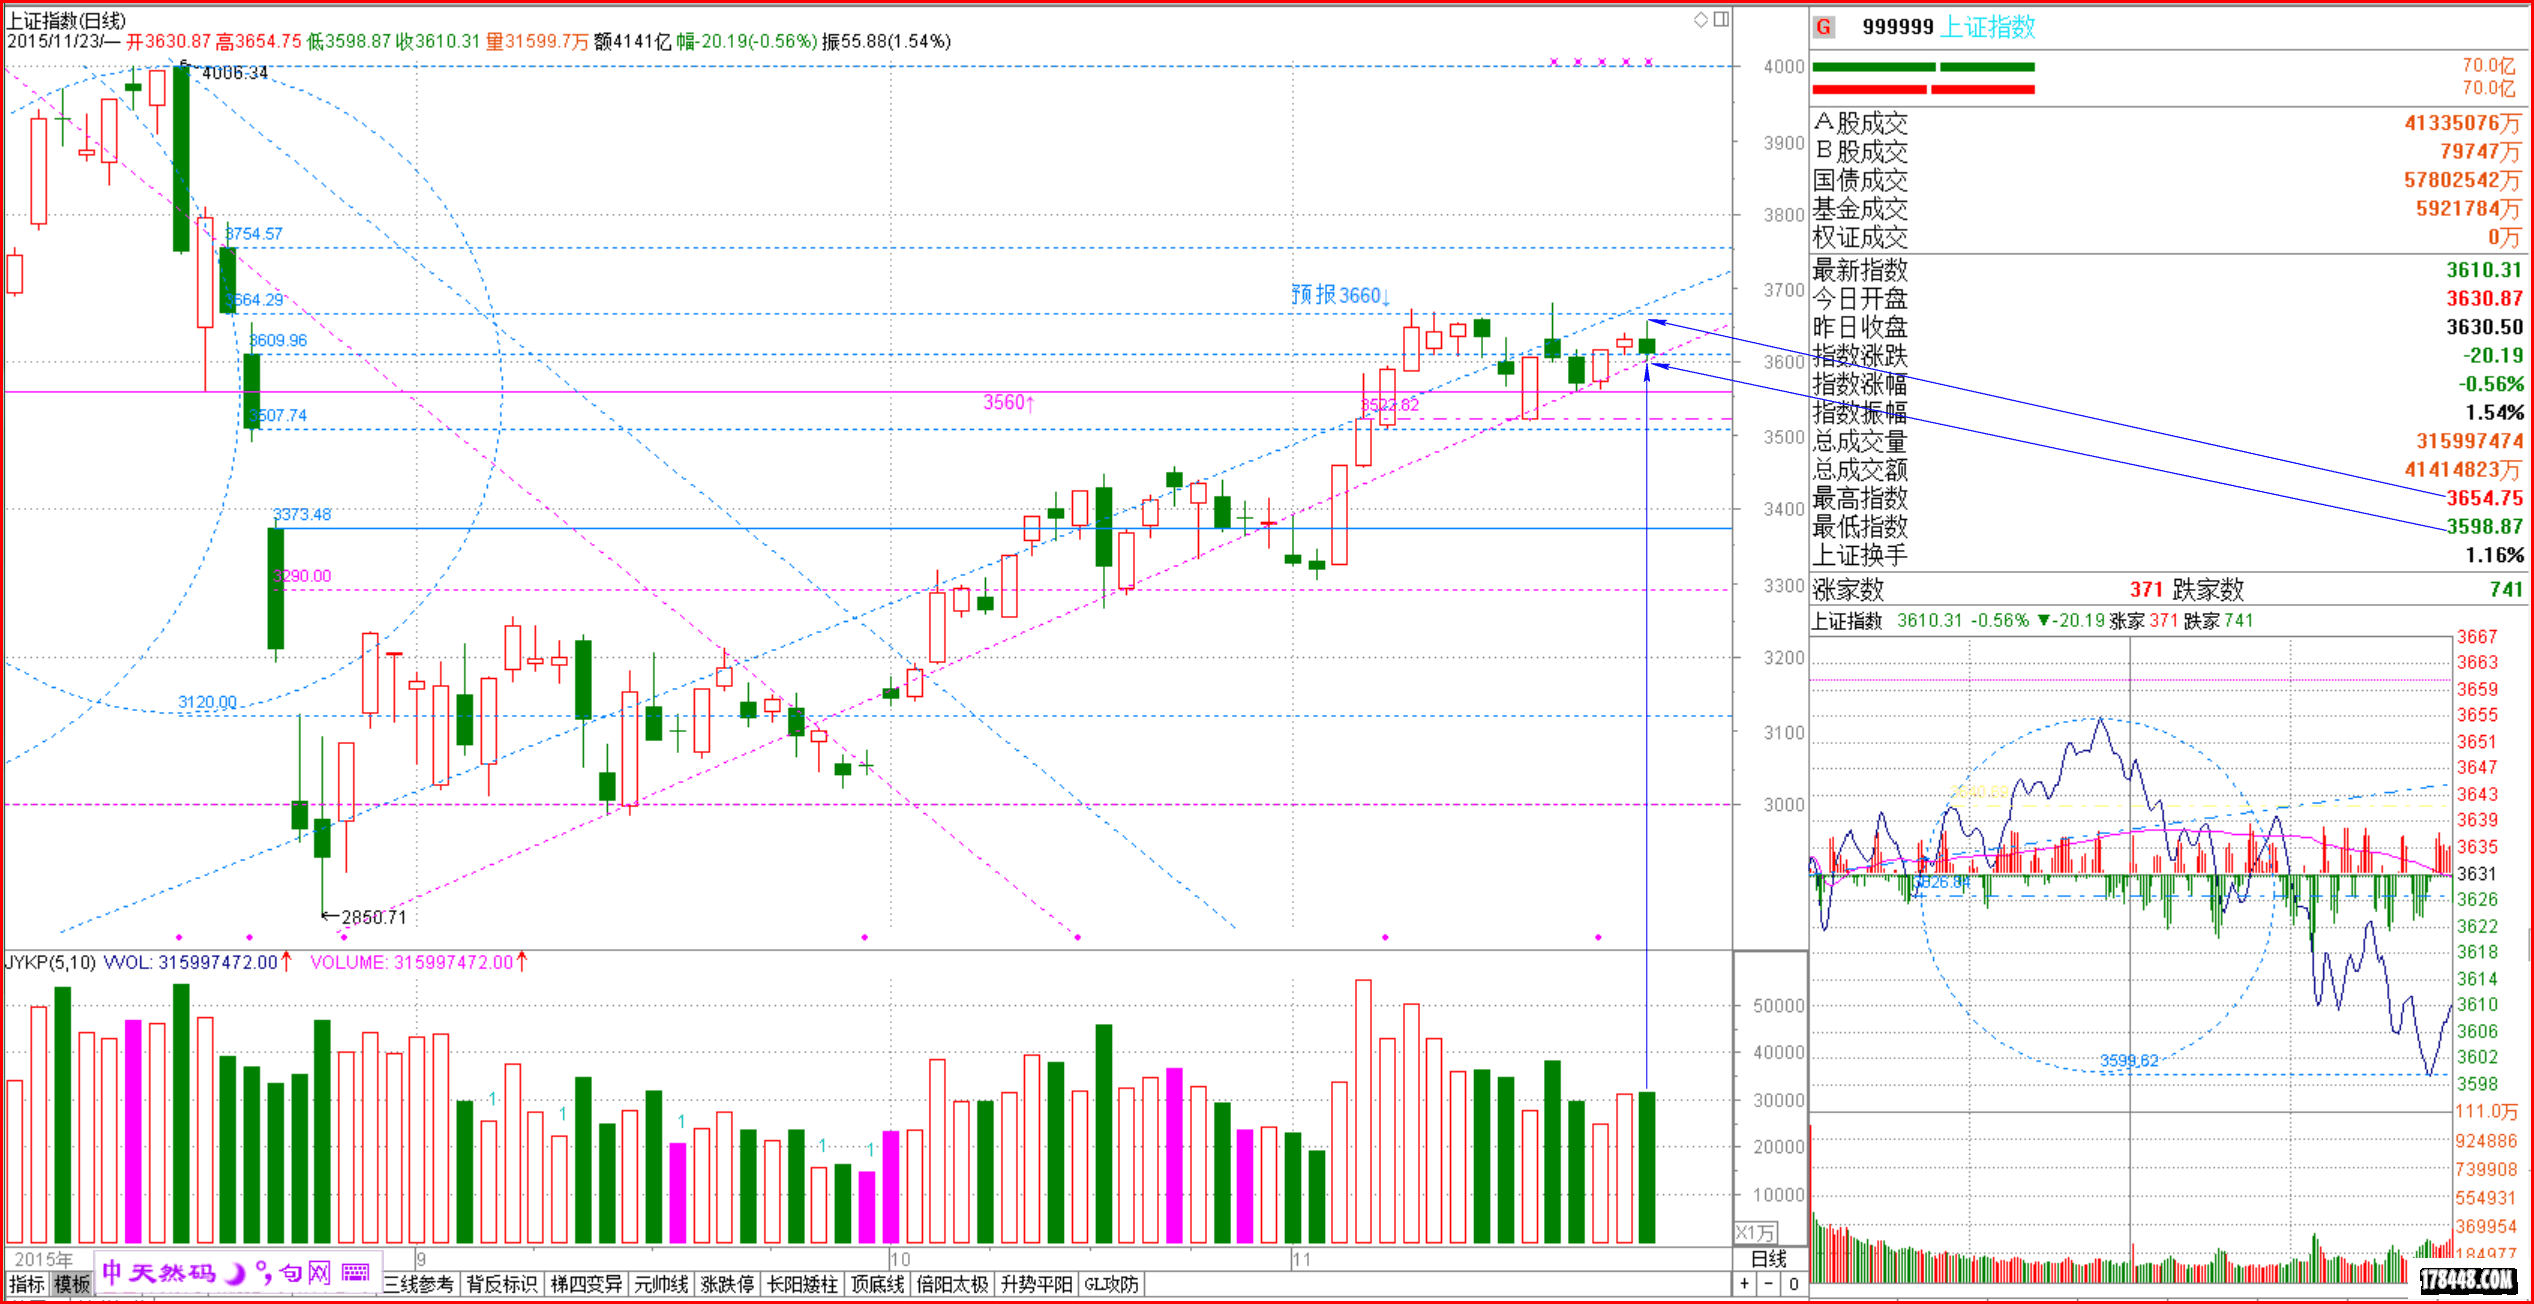
Task: Click the 3373.48 price level label
Action: coord(302,514)
